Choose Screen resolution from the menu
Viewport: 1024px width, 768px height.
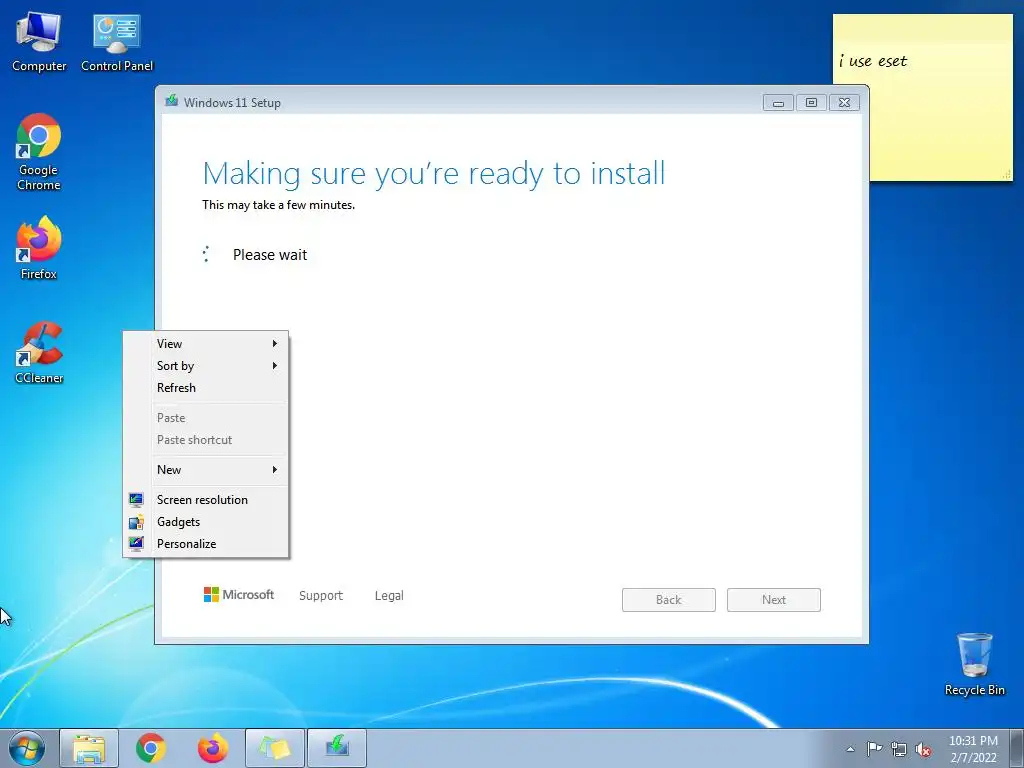206,500
